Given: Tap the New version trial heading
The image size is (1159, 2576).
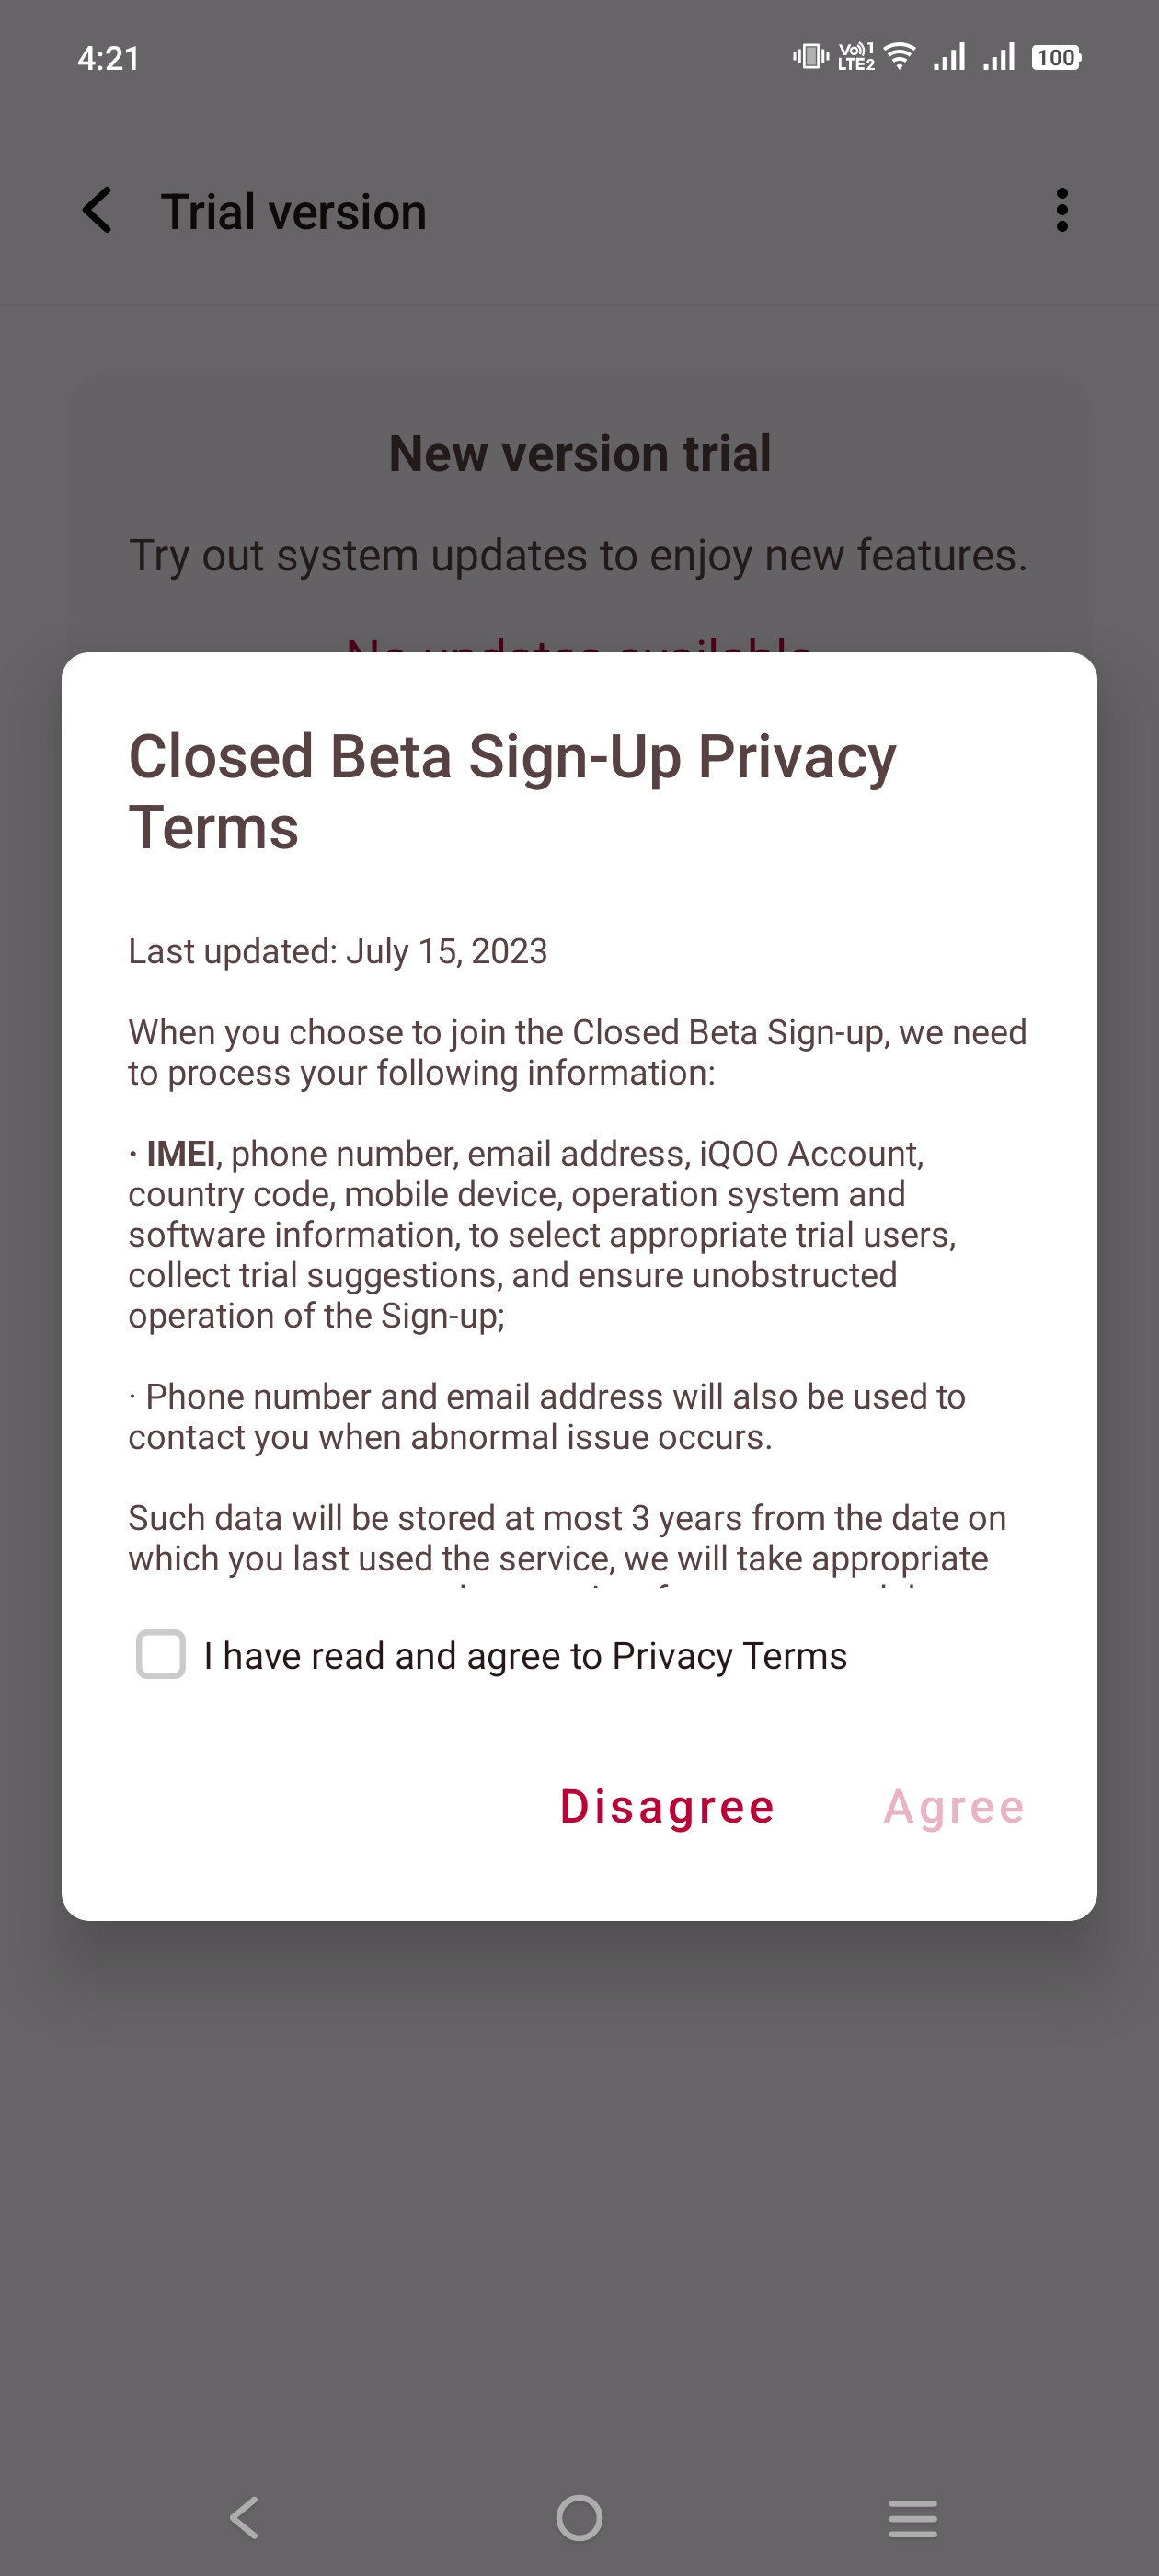Looking at the screenshot, I should tap(580, 453).
